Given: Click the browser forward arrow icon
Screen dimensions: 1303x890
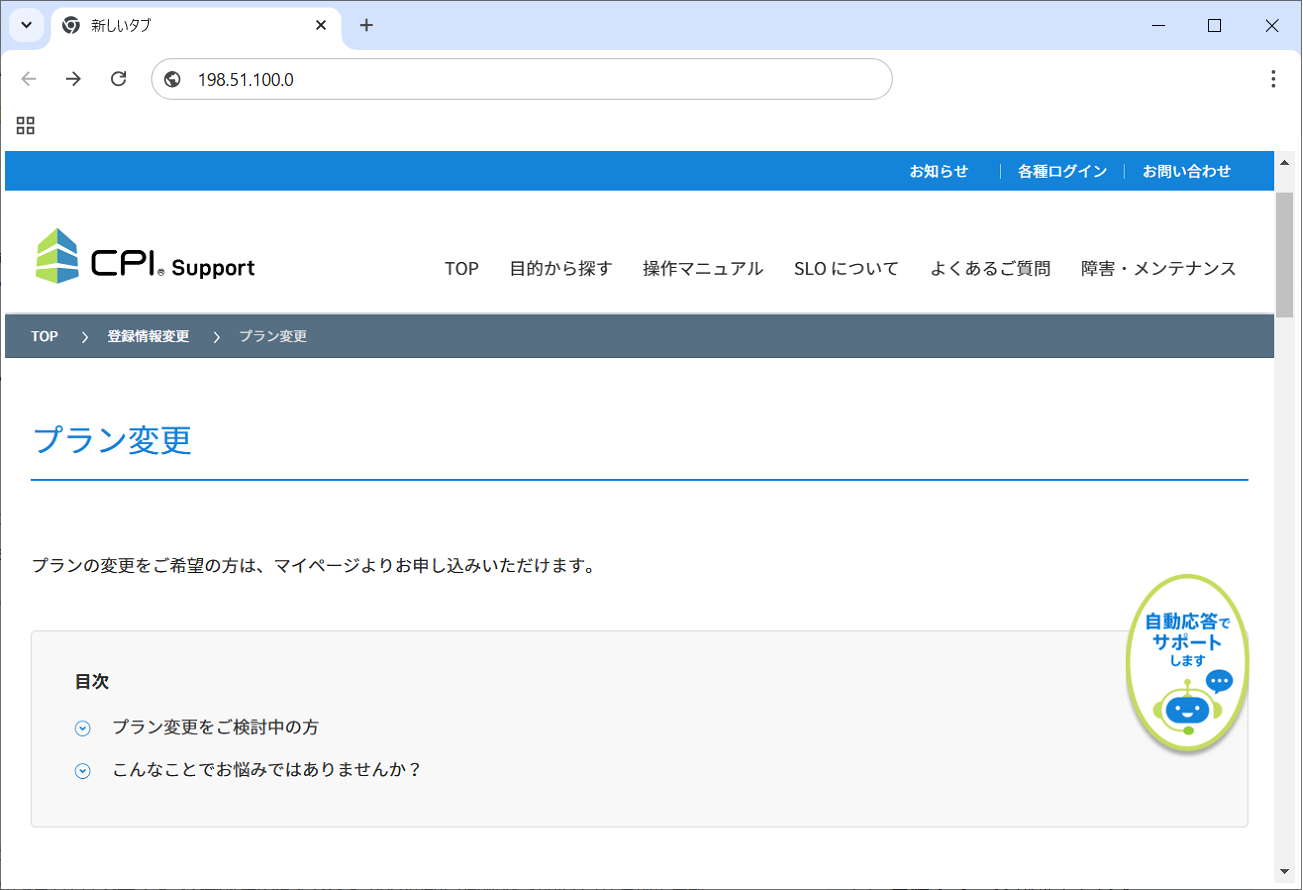Looking at the screenshot, I should pos(73,79).
